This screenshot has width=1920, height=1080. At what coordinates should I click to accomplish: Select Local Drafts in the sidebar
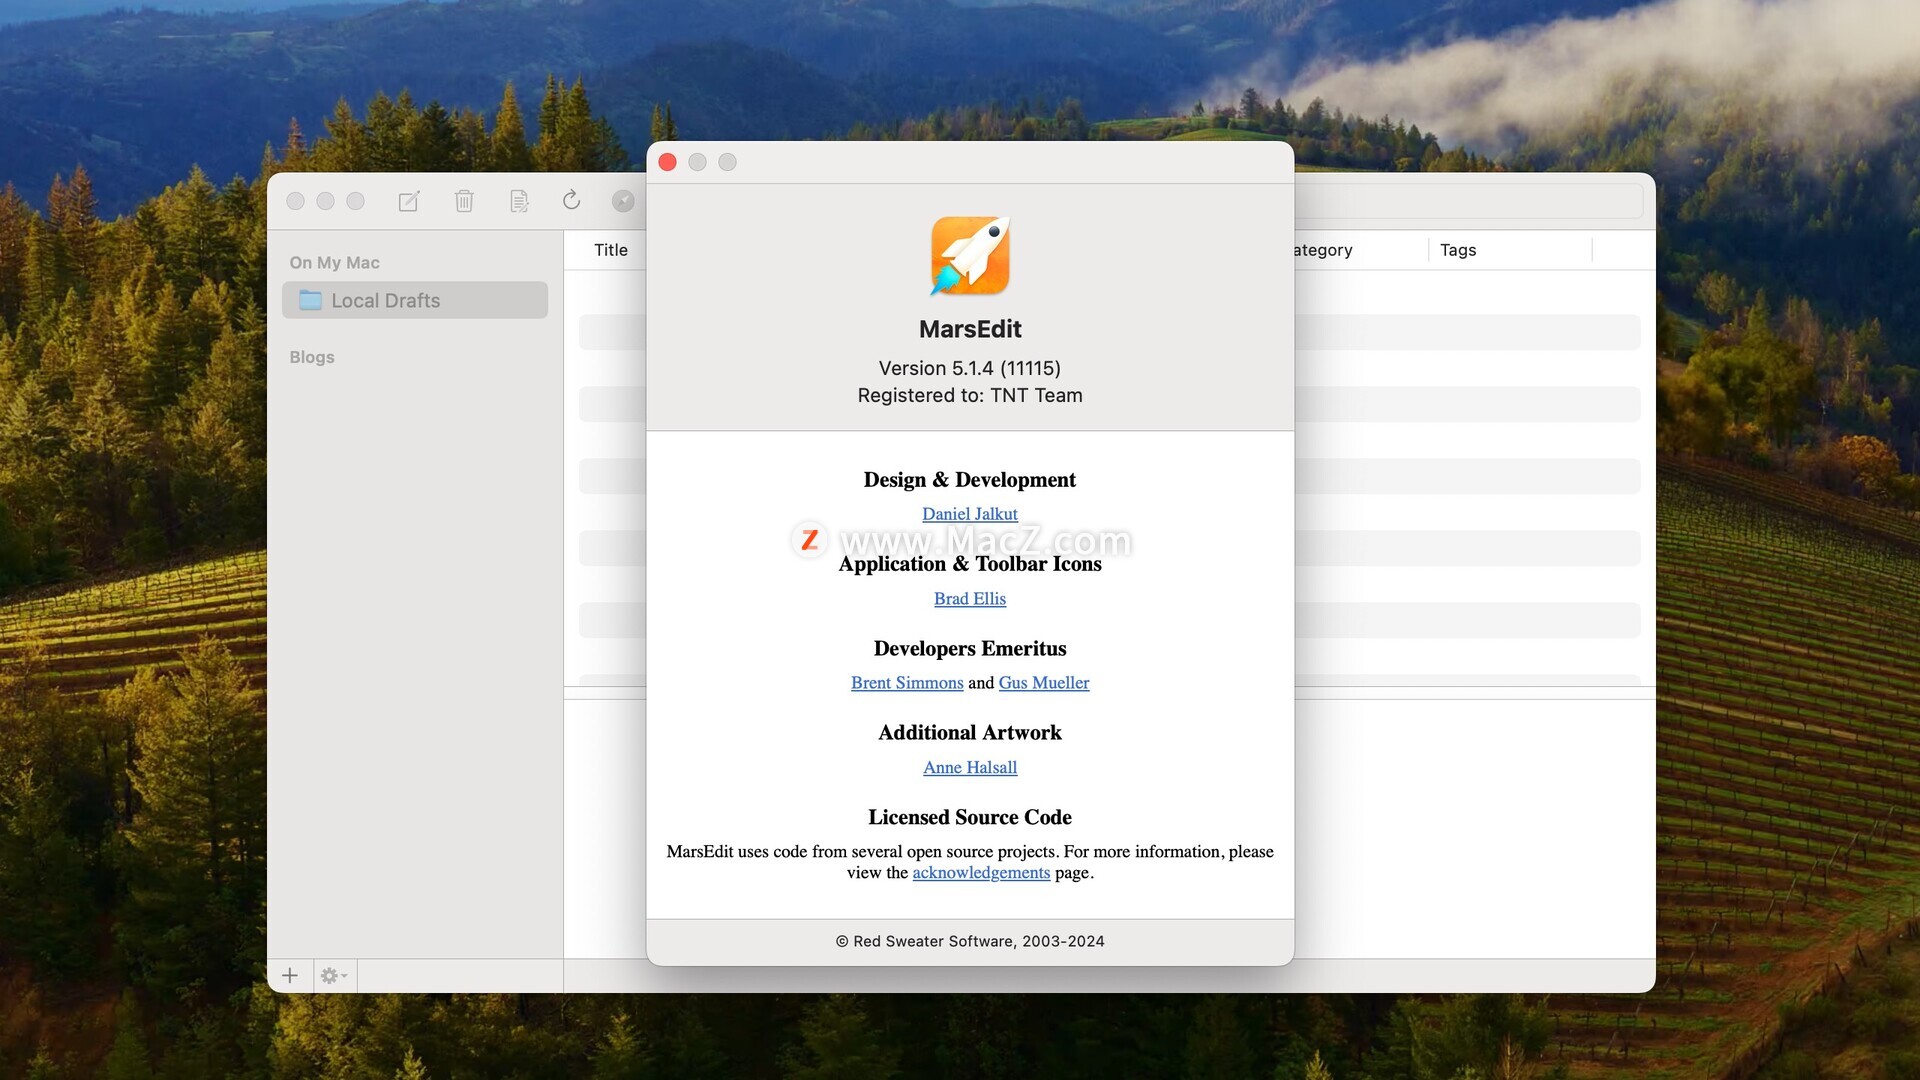coord(385,300)
